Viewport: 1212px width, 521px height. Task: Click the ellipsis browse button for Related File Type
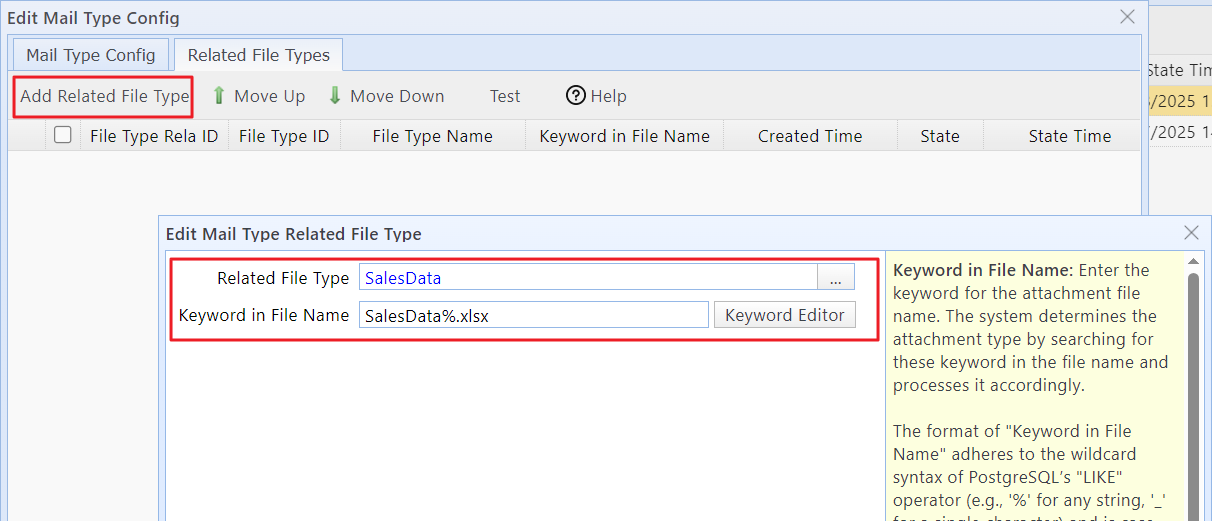836,278
